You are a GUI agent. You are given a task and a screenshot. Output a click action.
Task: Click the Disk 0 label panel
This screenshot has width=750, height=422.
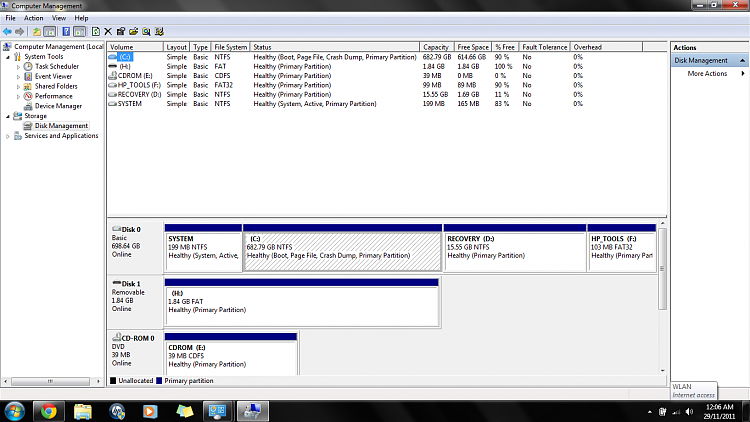point(136,247)
